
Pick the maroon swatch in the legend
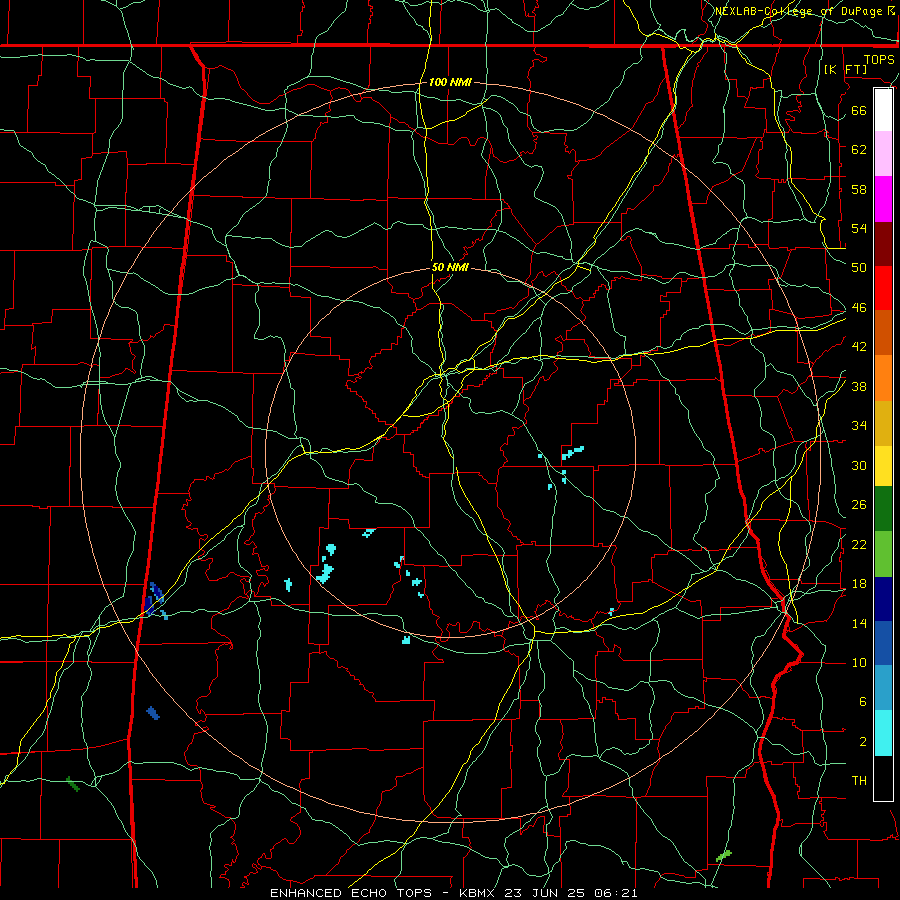click(883, 244)
